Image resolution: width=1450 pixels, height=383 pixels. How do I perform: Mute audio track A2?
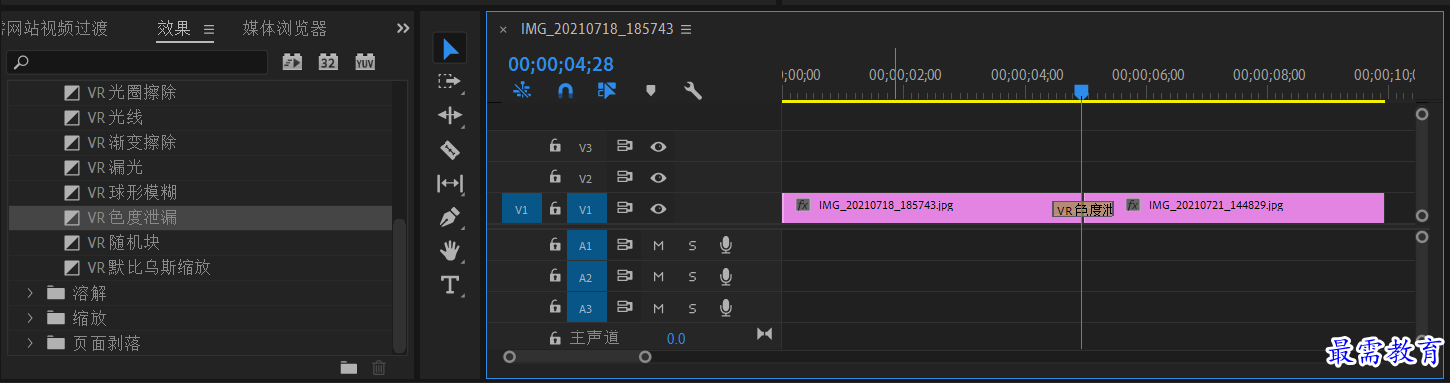658,276
